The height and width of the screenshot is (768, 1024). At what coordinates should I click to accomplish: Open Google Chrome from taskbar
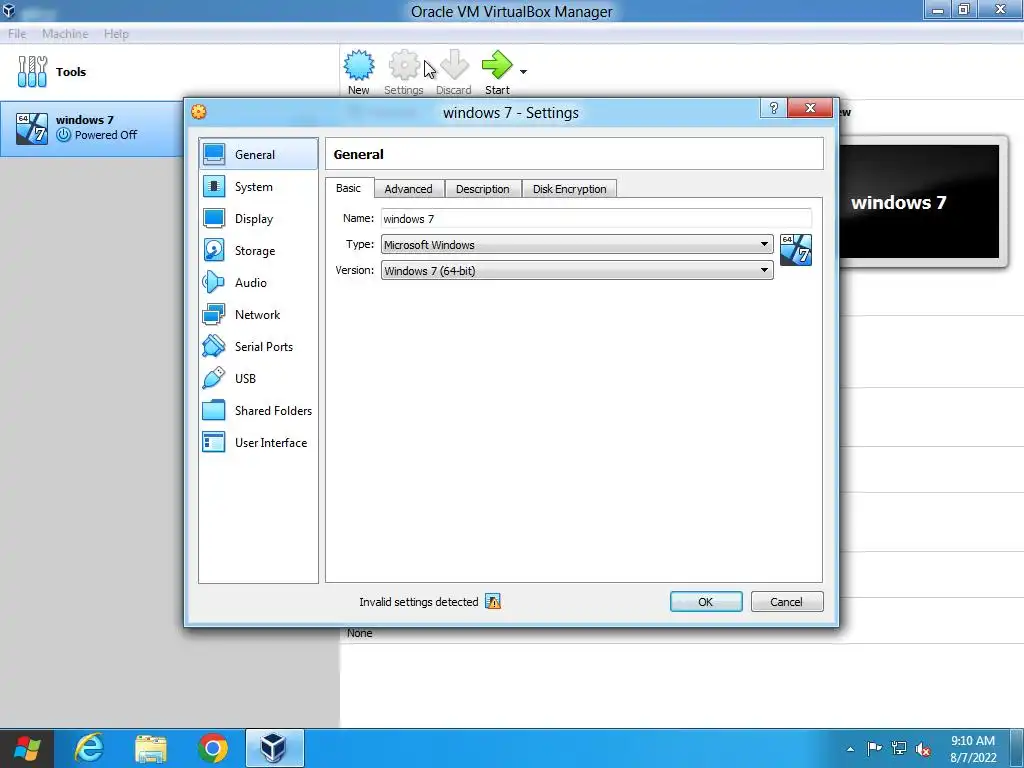(212, 748)
